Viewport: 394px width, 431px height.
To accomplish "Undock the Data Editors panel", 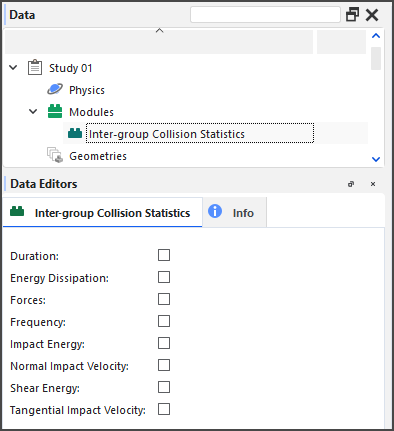I will point(351,184).
